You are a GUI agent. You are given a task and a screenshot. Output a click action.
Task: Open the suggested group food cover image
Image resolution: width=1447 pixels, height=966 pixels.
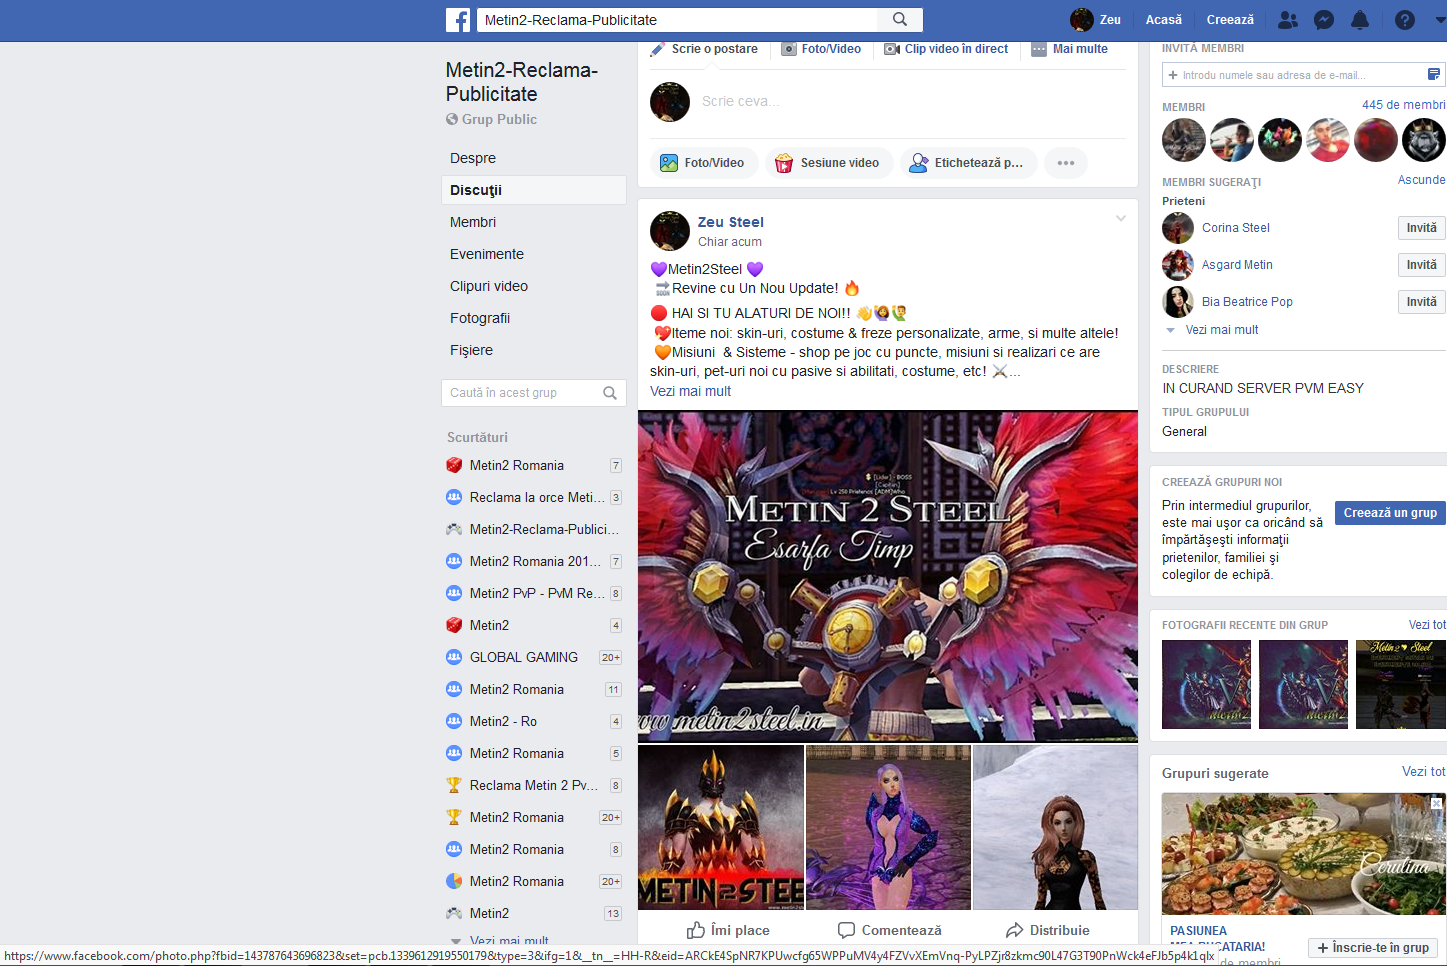click(x=1304, y=854)
